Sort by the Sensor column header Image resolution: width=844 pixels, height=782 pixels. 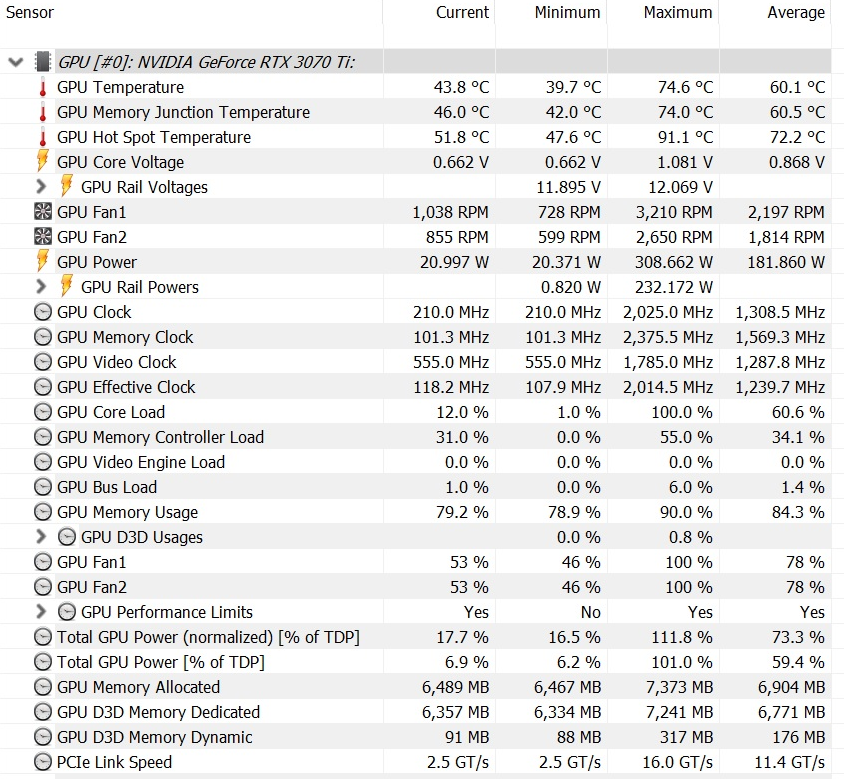[x=30, y=12]
